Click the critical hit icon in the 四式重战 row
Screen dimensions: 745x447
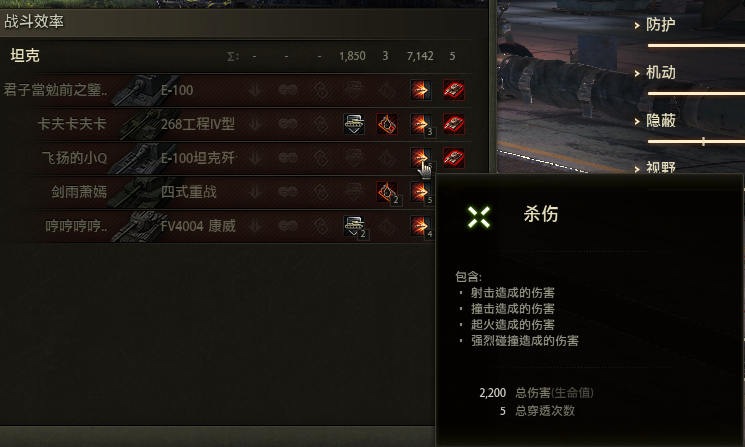click(387, 192)
